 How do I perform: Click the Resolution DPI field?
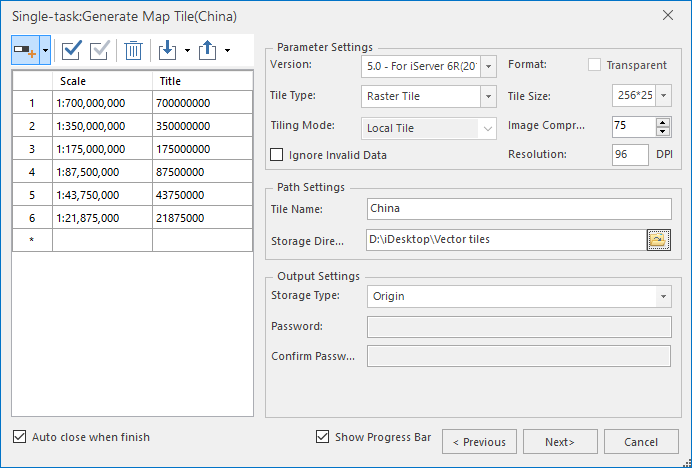point(630,155)
